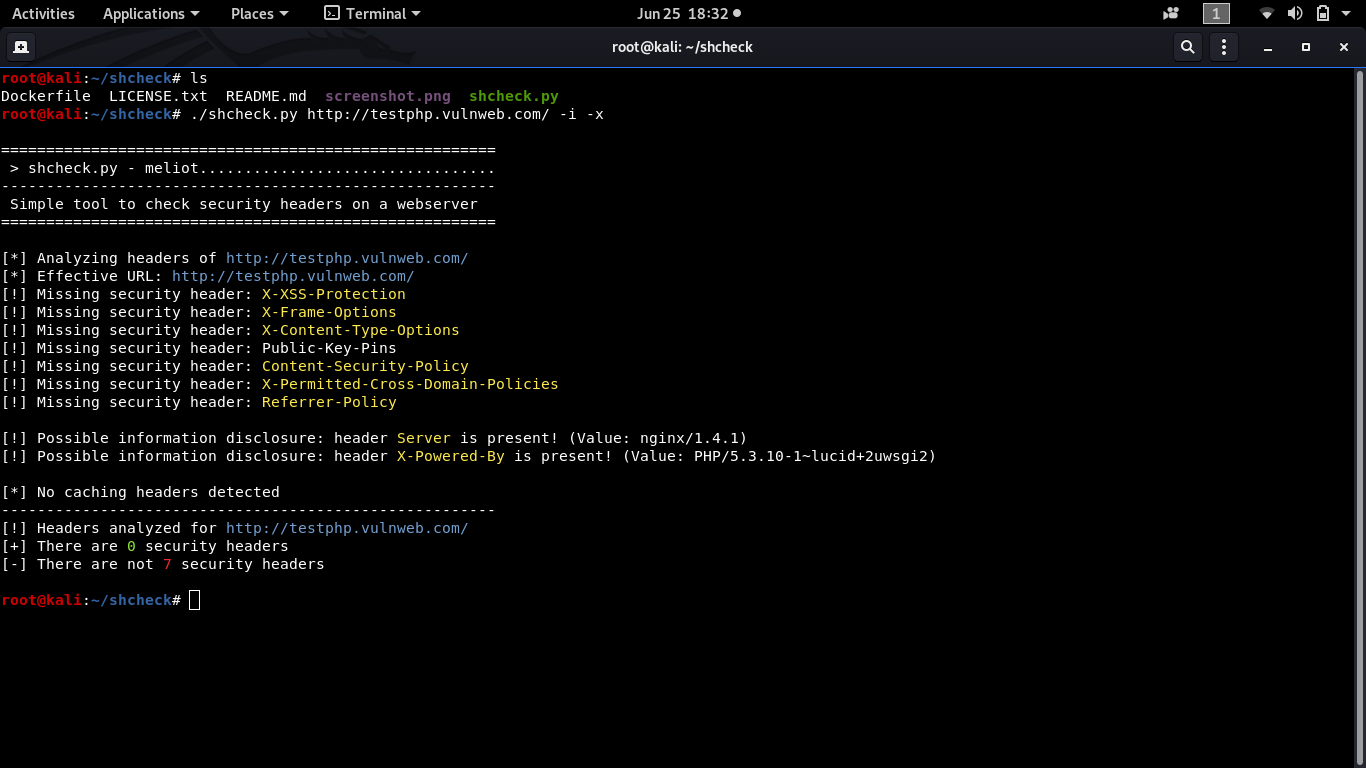
Task: Open the terminal three-dots menu
Action: tap(1224, 47)
